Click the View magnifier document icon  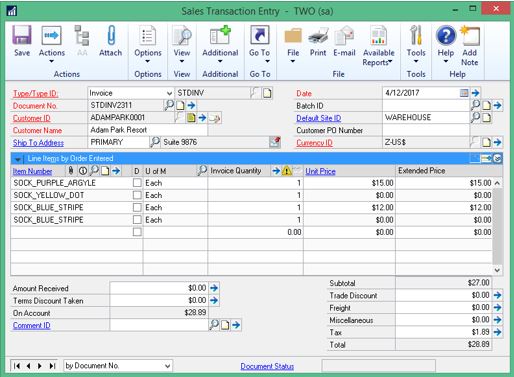[x=182, y=35]
